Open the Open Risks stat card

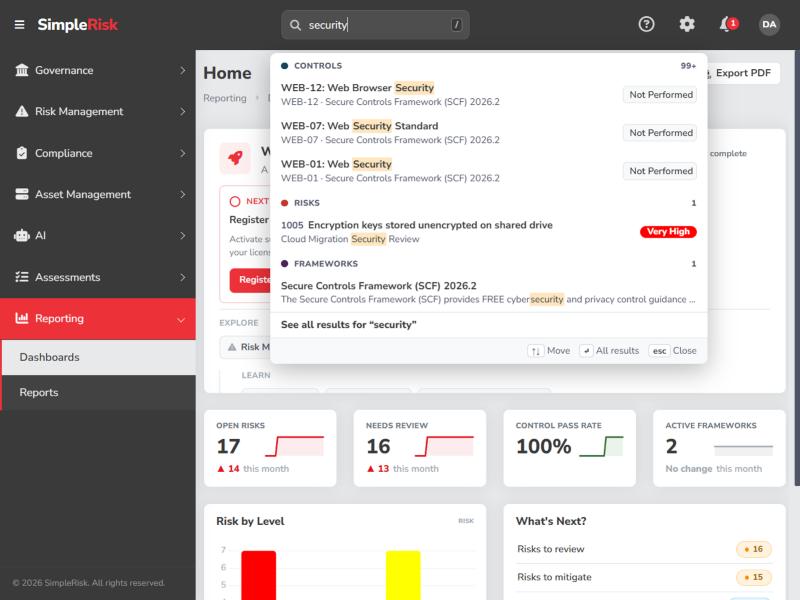pos(270,448)
